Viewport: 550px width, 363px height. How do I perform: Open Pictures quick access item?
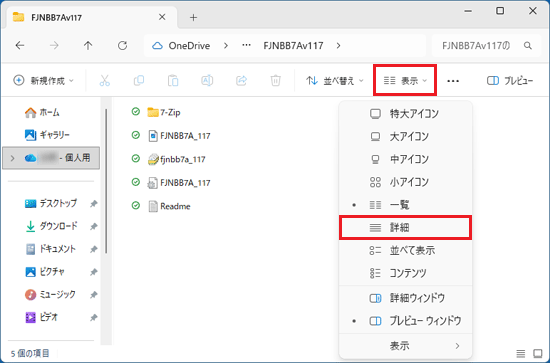point(45,272)
